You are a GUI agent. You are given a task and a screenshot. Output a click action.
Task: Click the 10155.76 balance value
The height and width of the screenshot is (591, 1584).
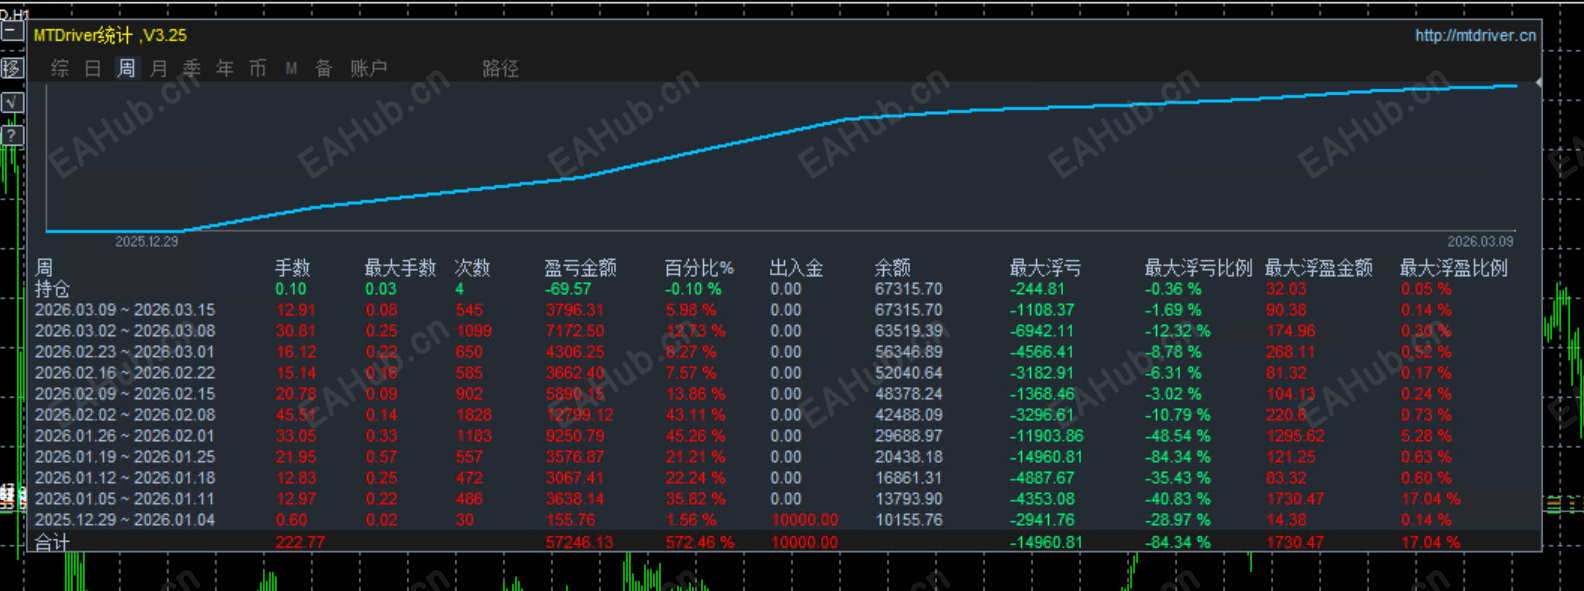point(909,520)
